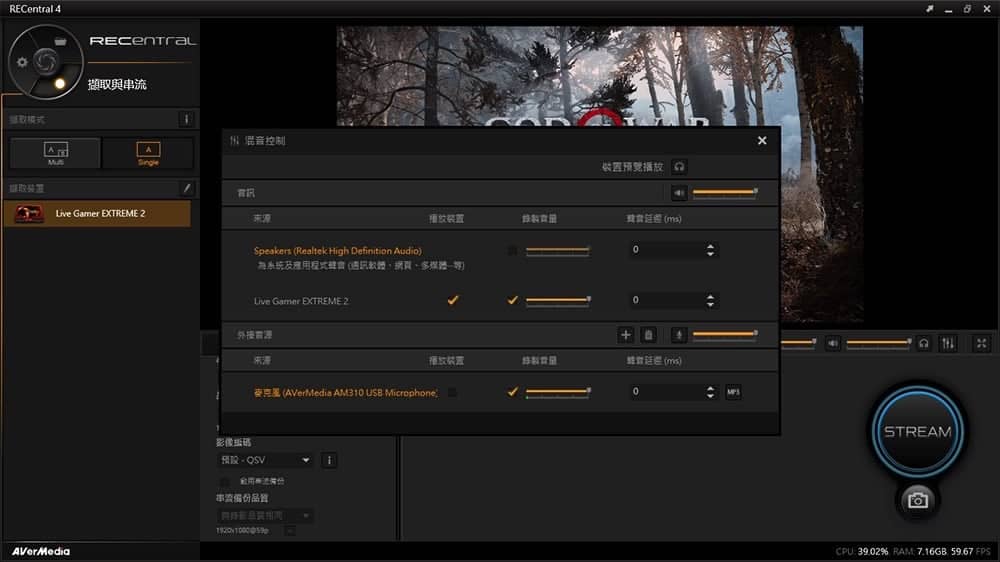Open settings gear on the mode dial

pos(22,62)
